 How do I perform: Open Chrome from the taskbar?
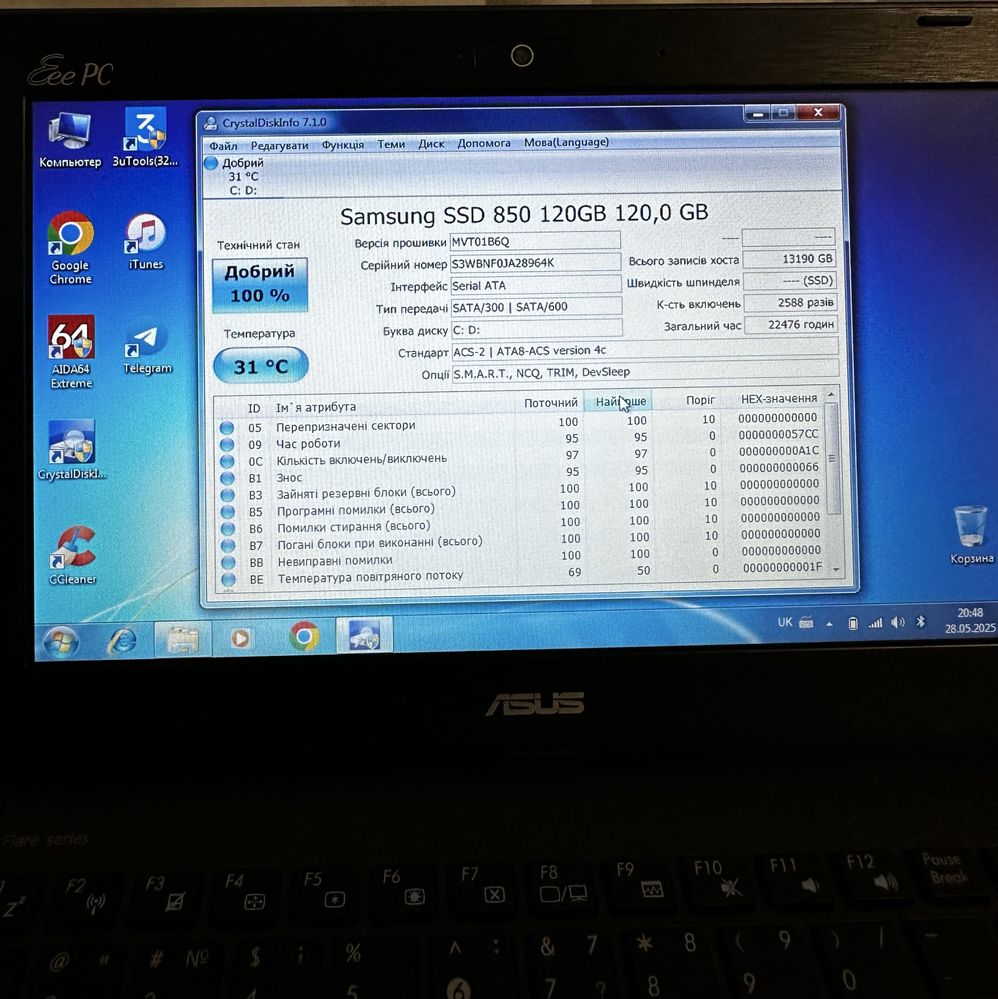click(x=304, y=636)
